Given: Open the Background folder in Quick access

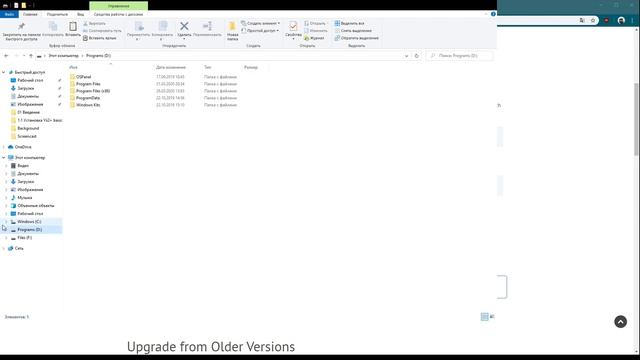Looking at the screenshot, I should pyautogui.click(x=28, y=128).
